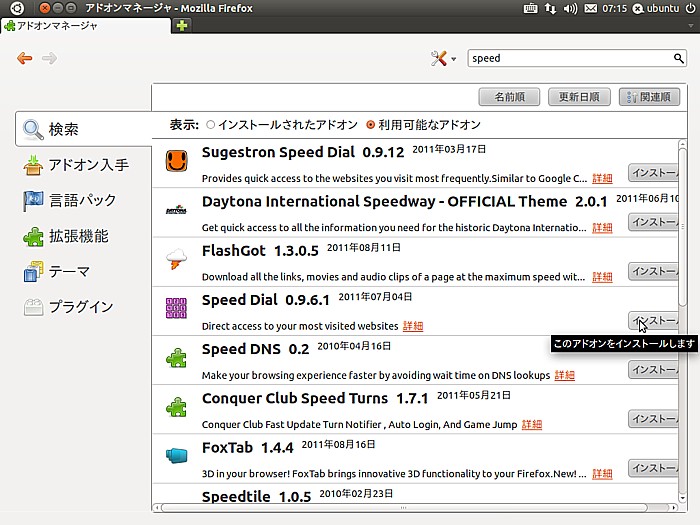Select the Speedtile 1.0.5 addon title
Viewport: 700px width, 525px height.
click(x=256, y=496)
